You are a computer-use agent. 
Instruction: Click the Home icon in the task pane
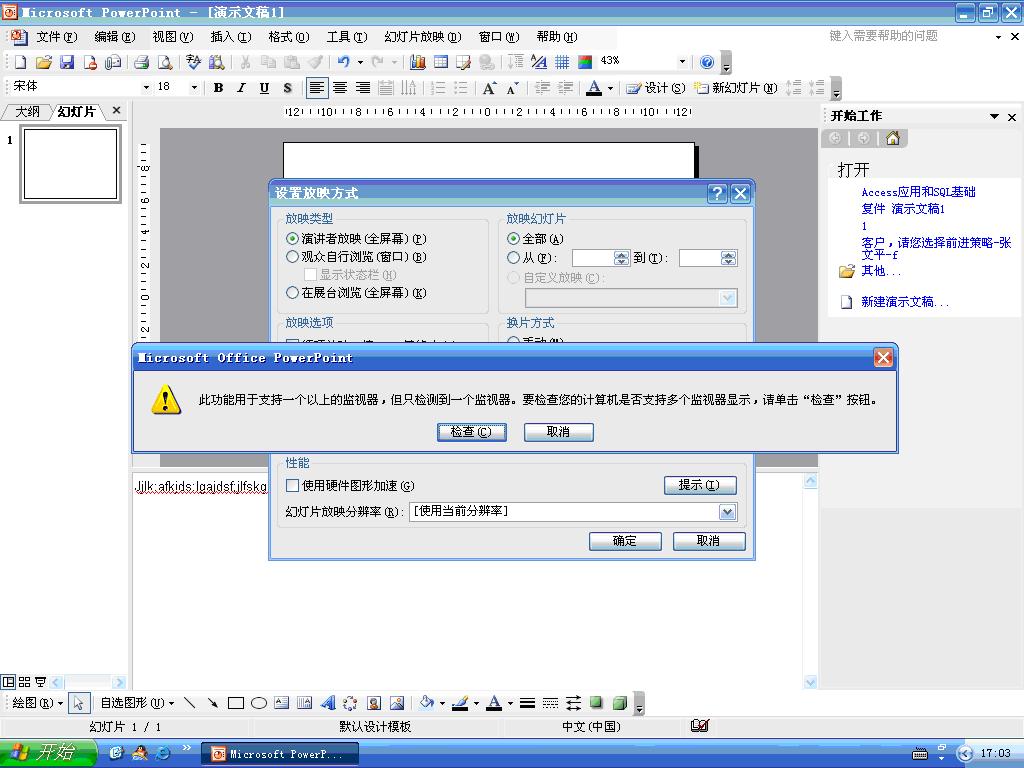point(893,138)
